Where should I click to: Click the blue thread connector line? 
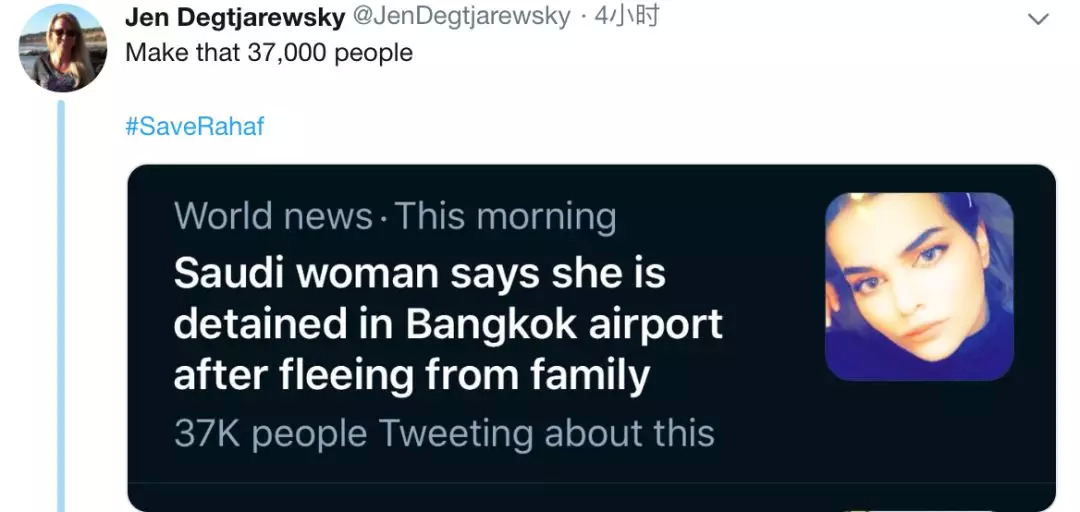pyautogui.click(x=62, y=300)
